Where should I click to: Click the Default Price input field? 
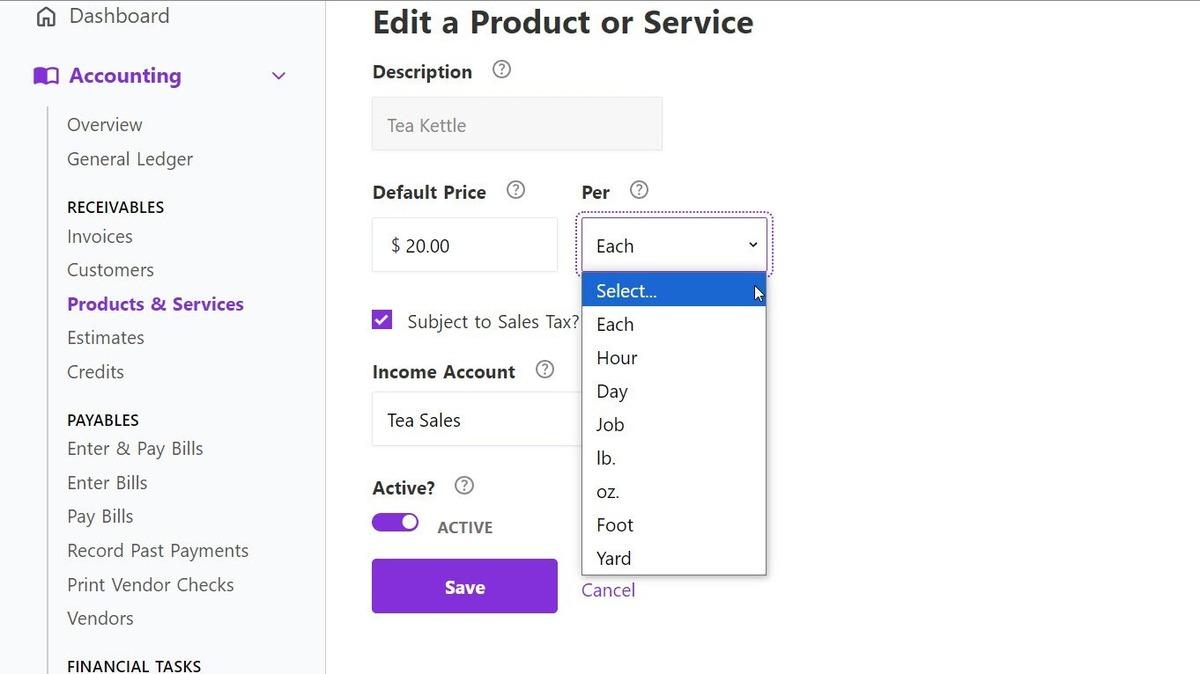tap(465, 245)
